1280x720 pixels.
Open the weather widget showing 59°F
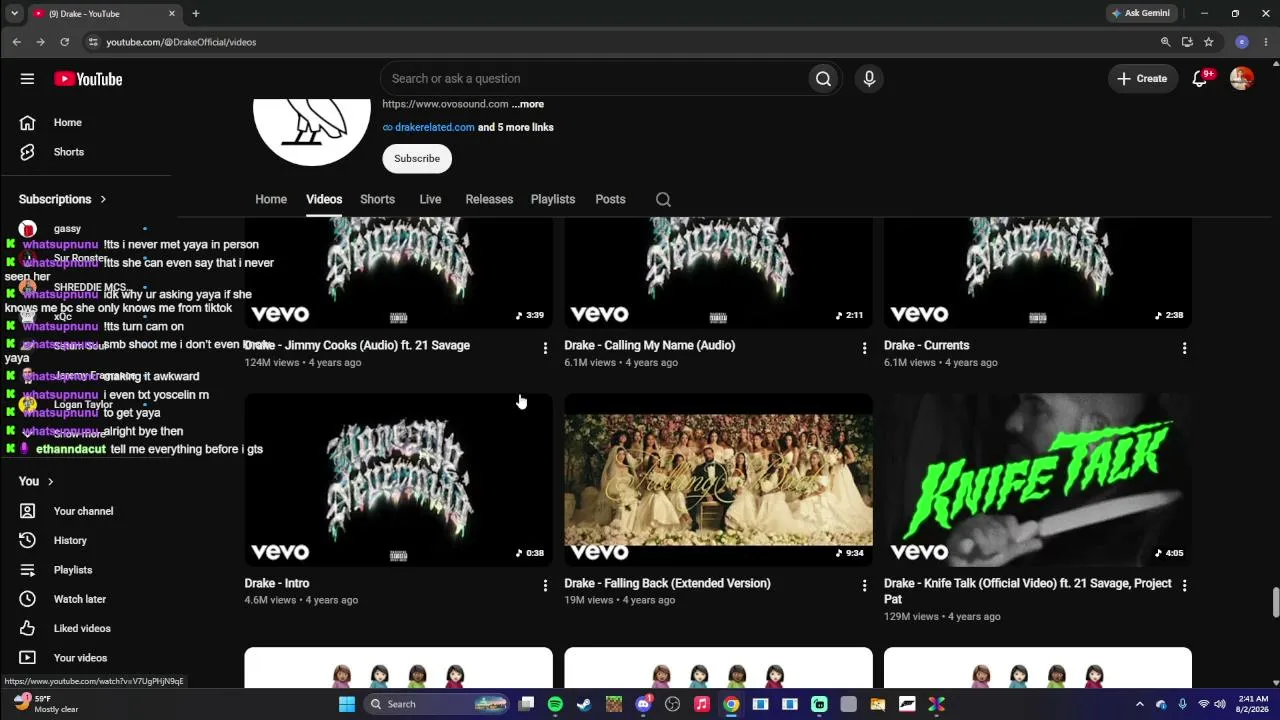tap(45, 704)
